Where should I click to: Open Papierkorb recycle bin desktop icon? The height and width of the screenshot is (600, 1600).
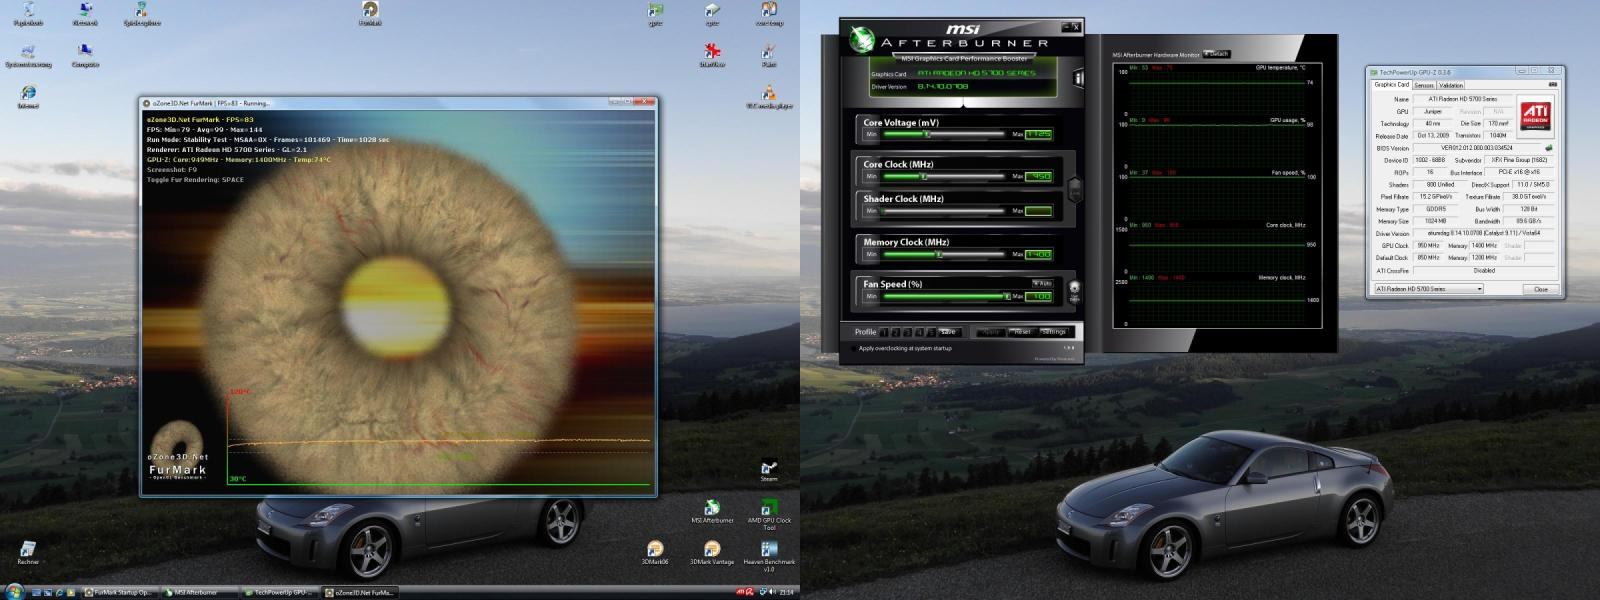[28, 12]
